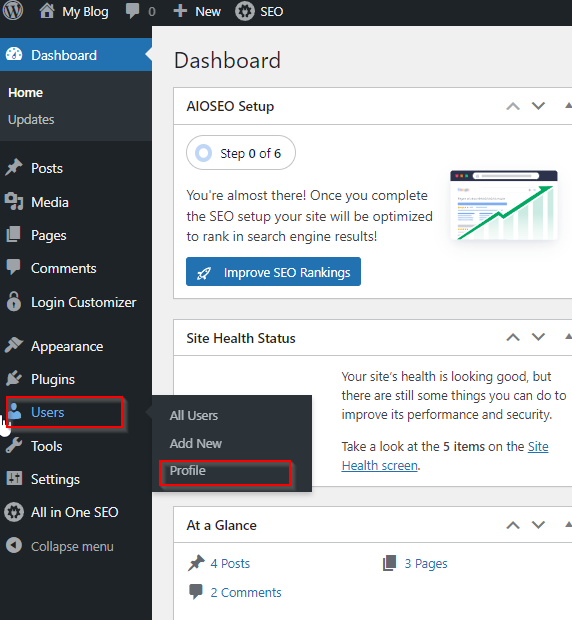Move At a Glance widget down
Screen dimensions: 572x620
coord(538,525)
